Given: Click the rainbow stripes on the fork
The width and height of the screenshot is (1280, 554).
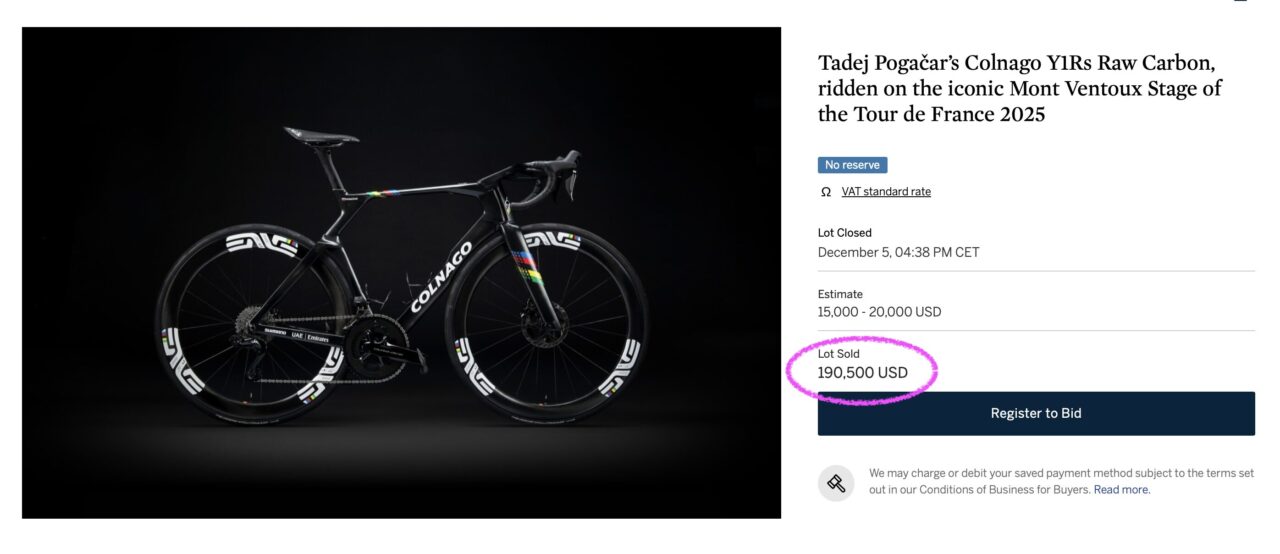Looking at the screenshot, I should (522, 266).
